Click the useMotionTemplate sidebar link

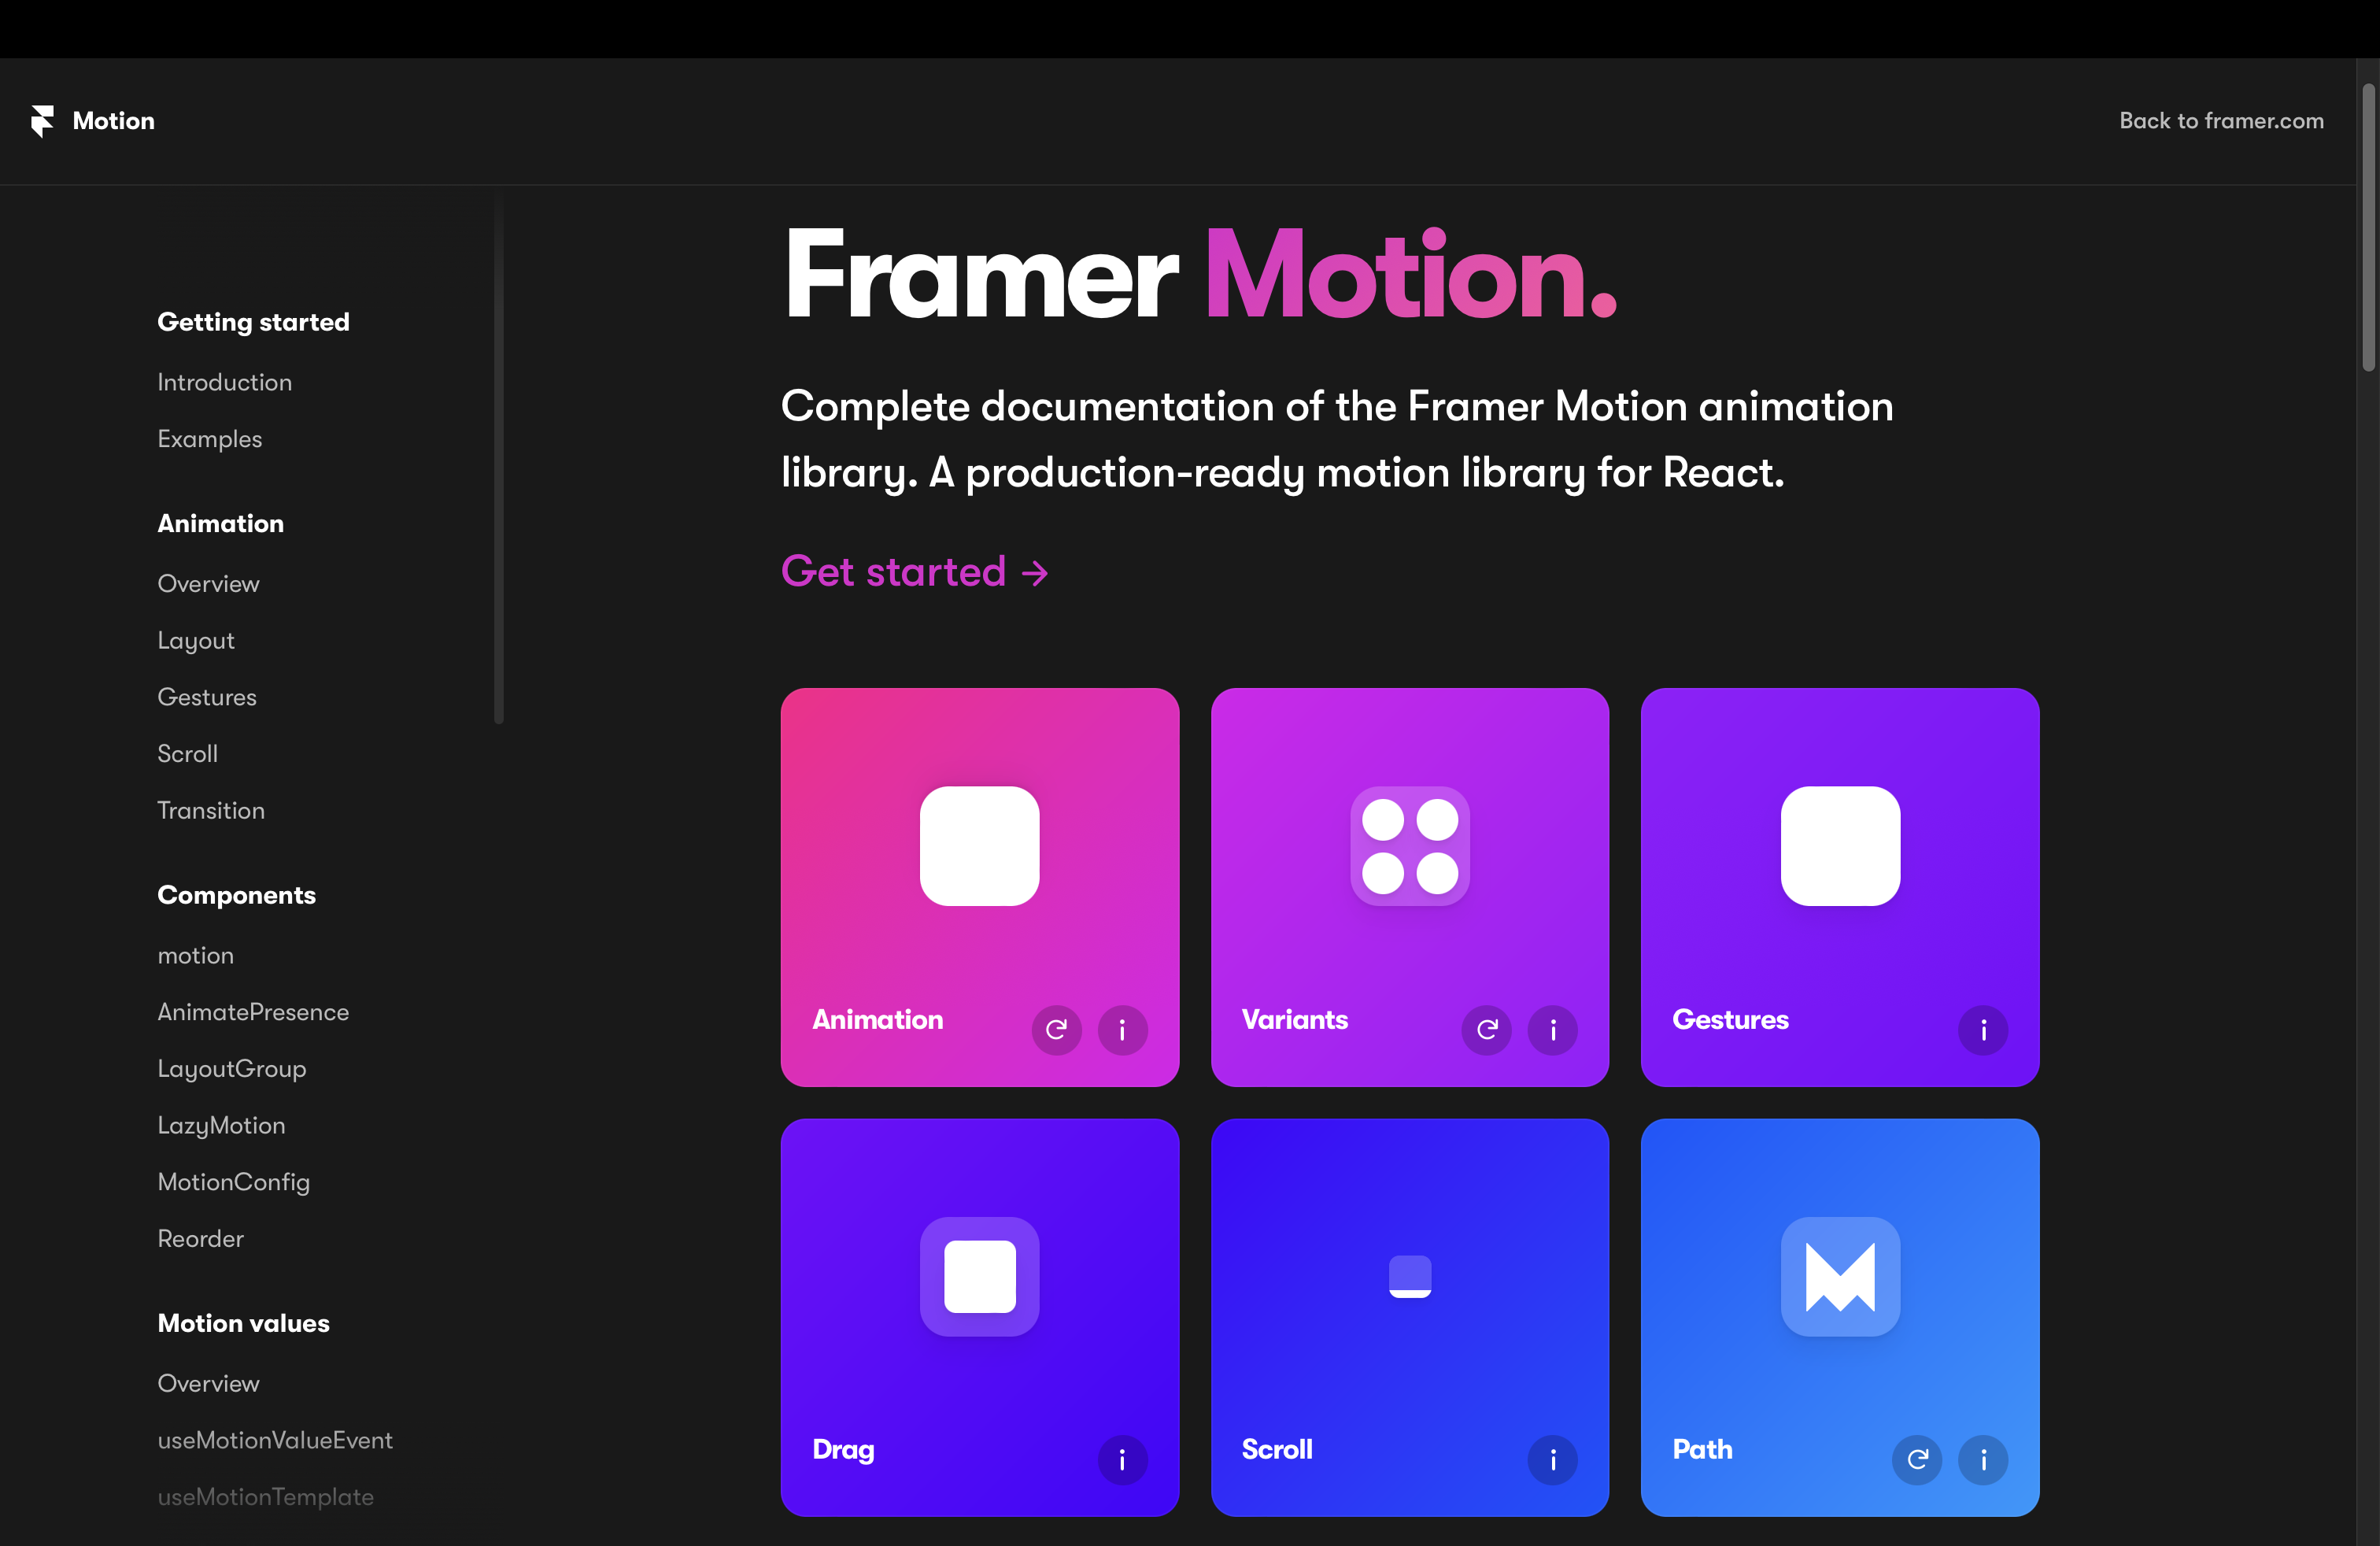[x=265, y=1494]
